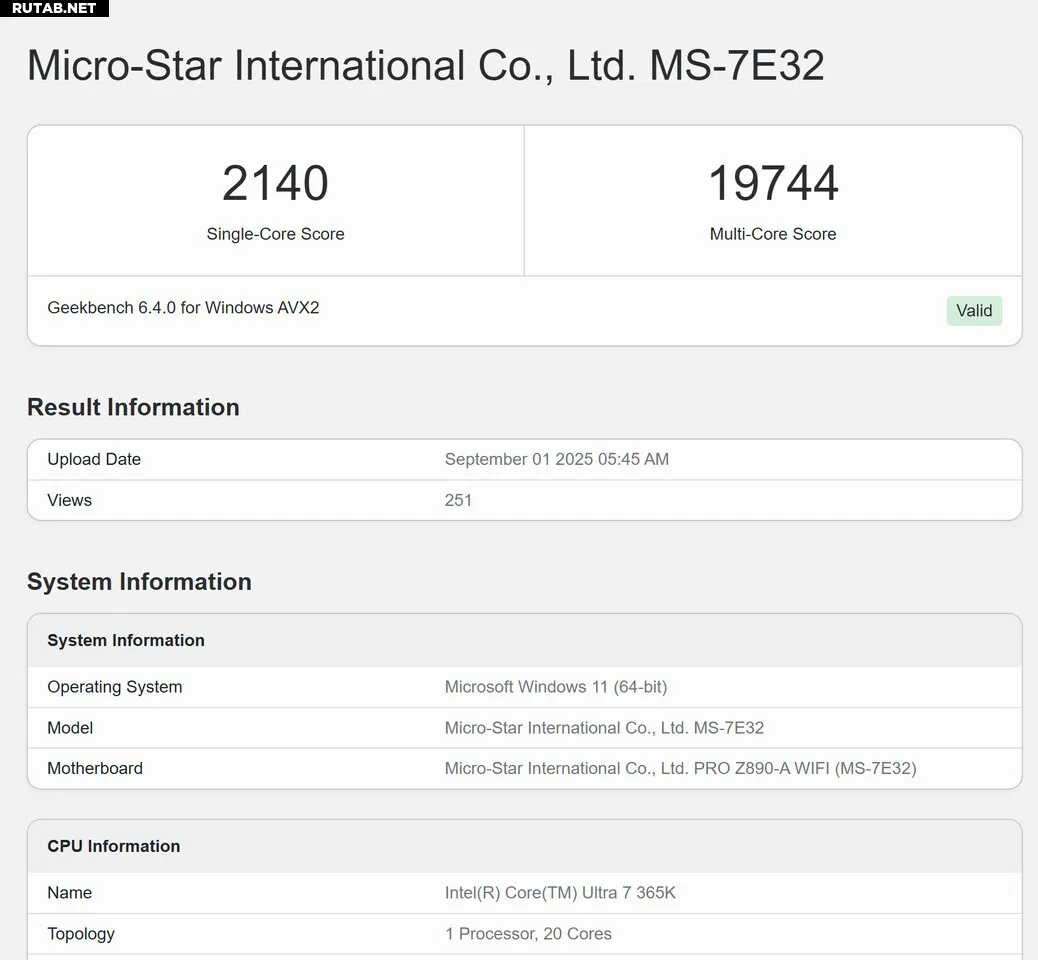Select Motherboard value PRO Z890-A WIFI (MS-7E32)
The height and width of the screenshot is (960, 1038).
(x=681, y=769)
